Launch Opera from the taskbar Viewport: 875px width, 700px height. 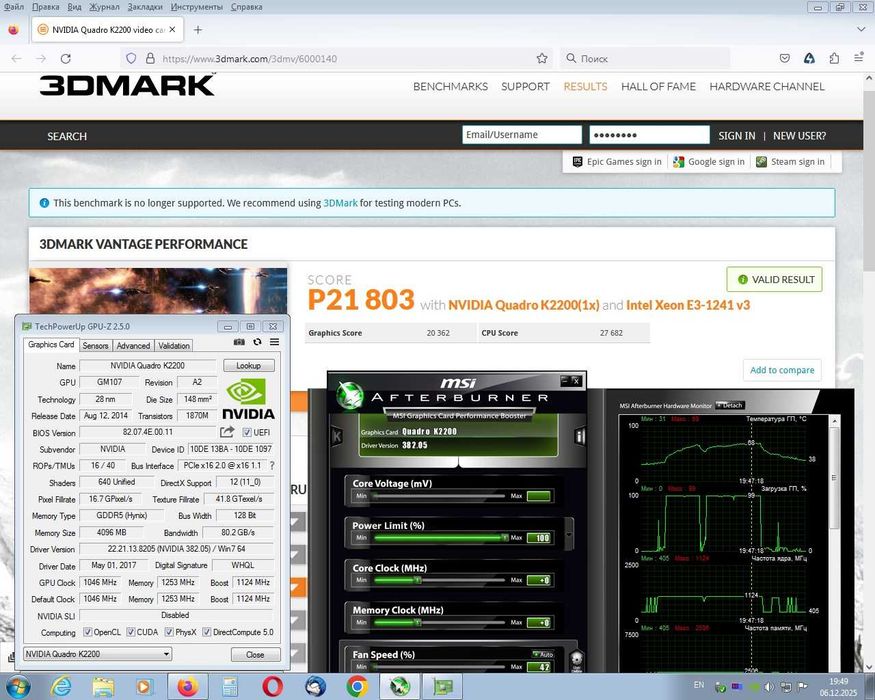272,686
